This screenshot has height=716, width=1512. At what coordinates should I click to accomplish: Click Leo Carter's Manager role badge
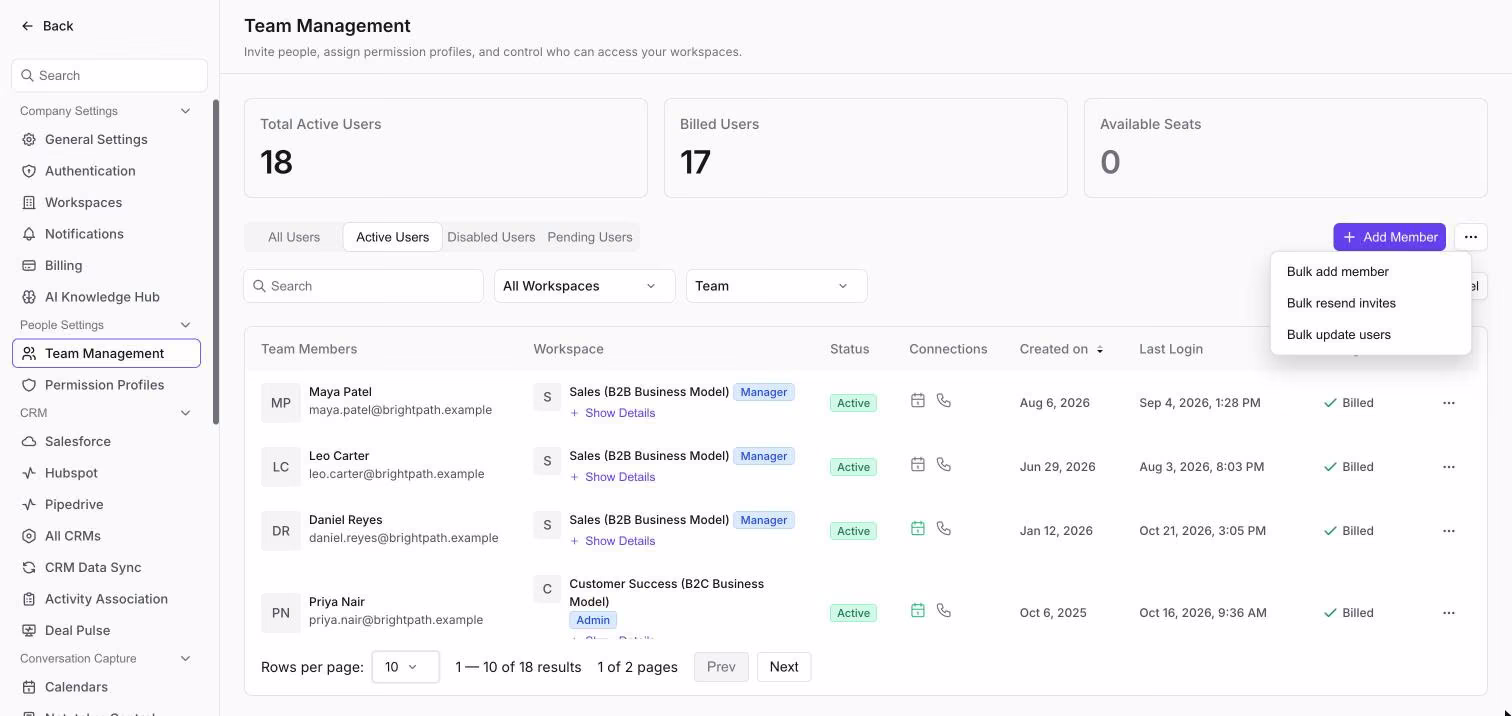tap(764, 456)
